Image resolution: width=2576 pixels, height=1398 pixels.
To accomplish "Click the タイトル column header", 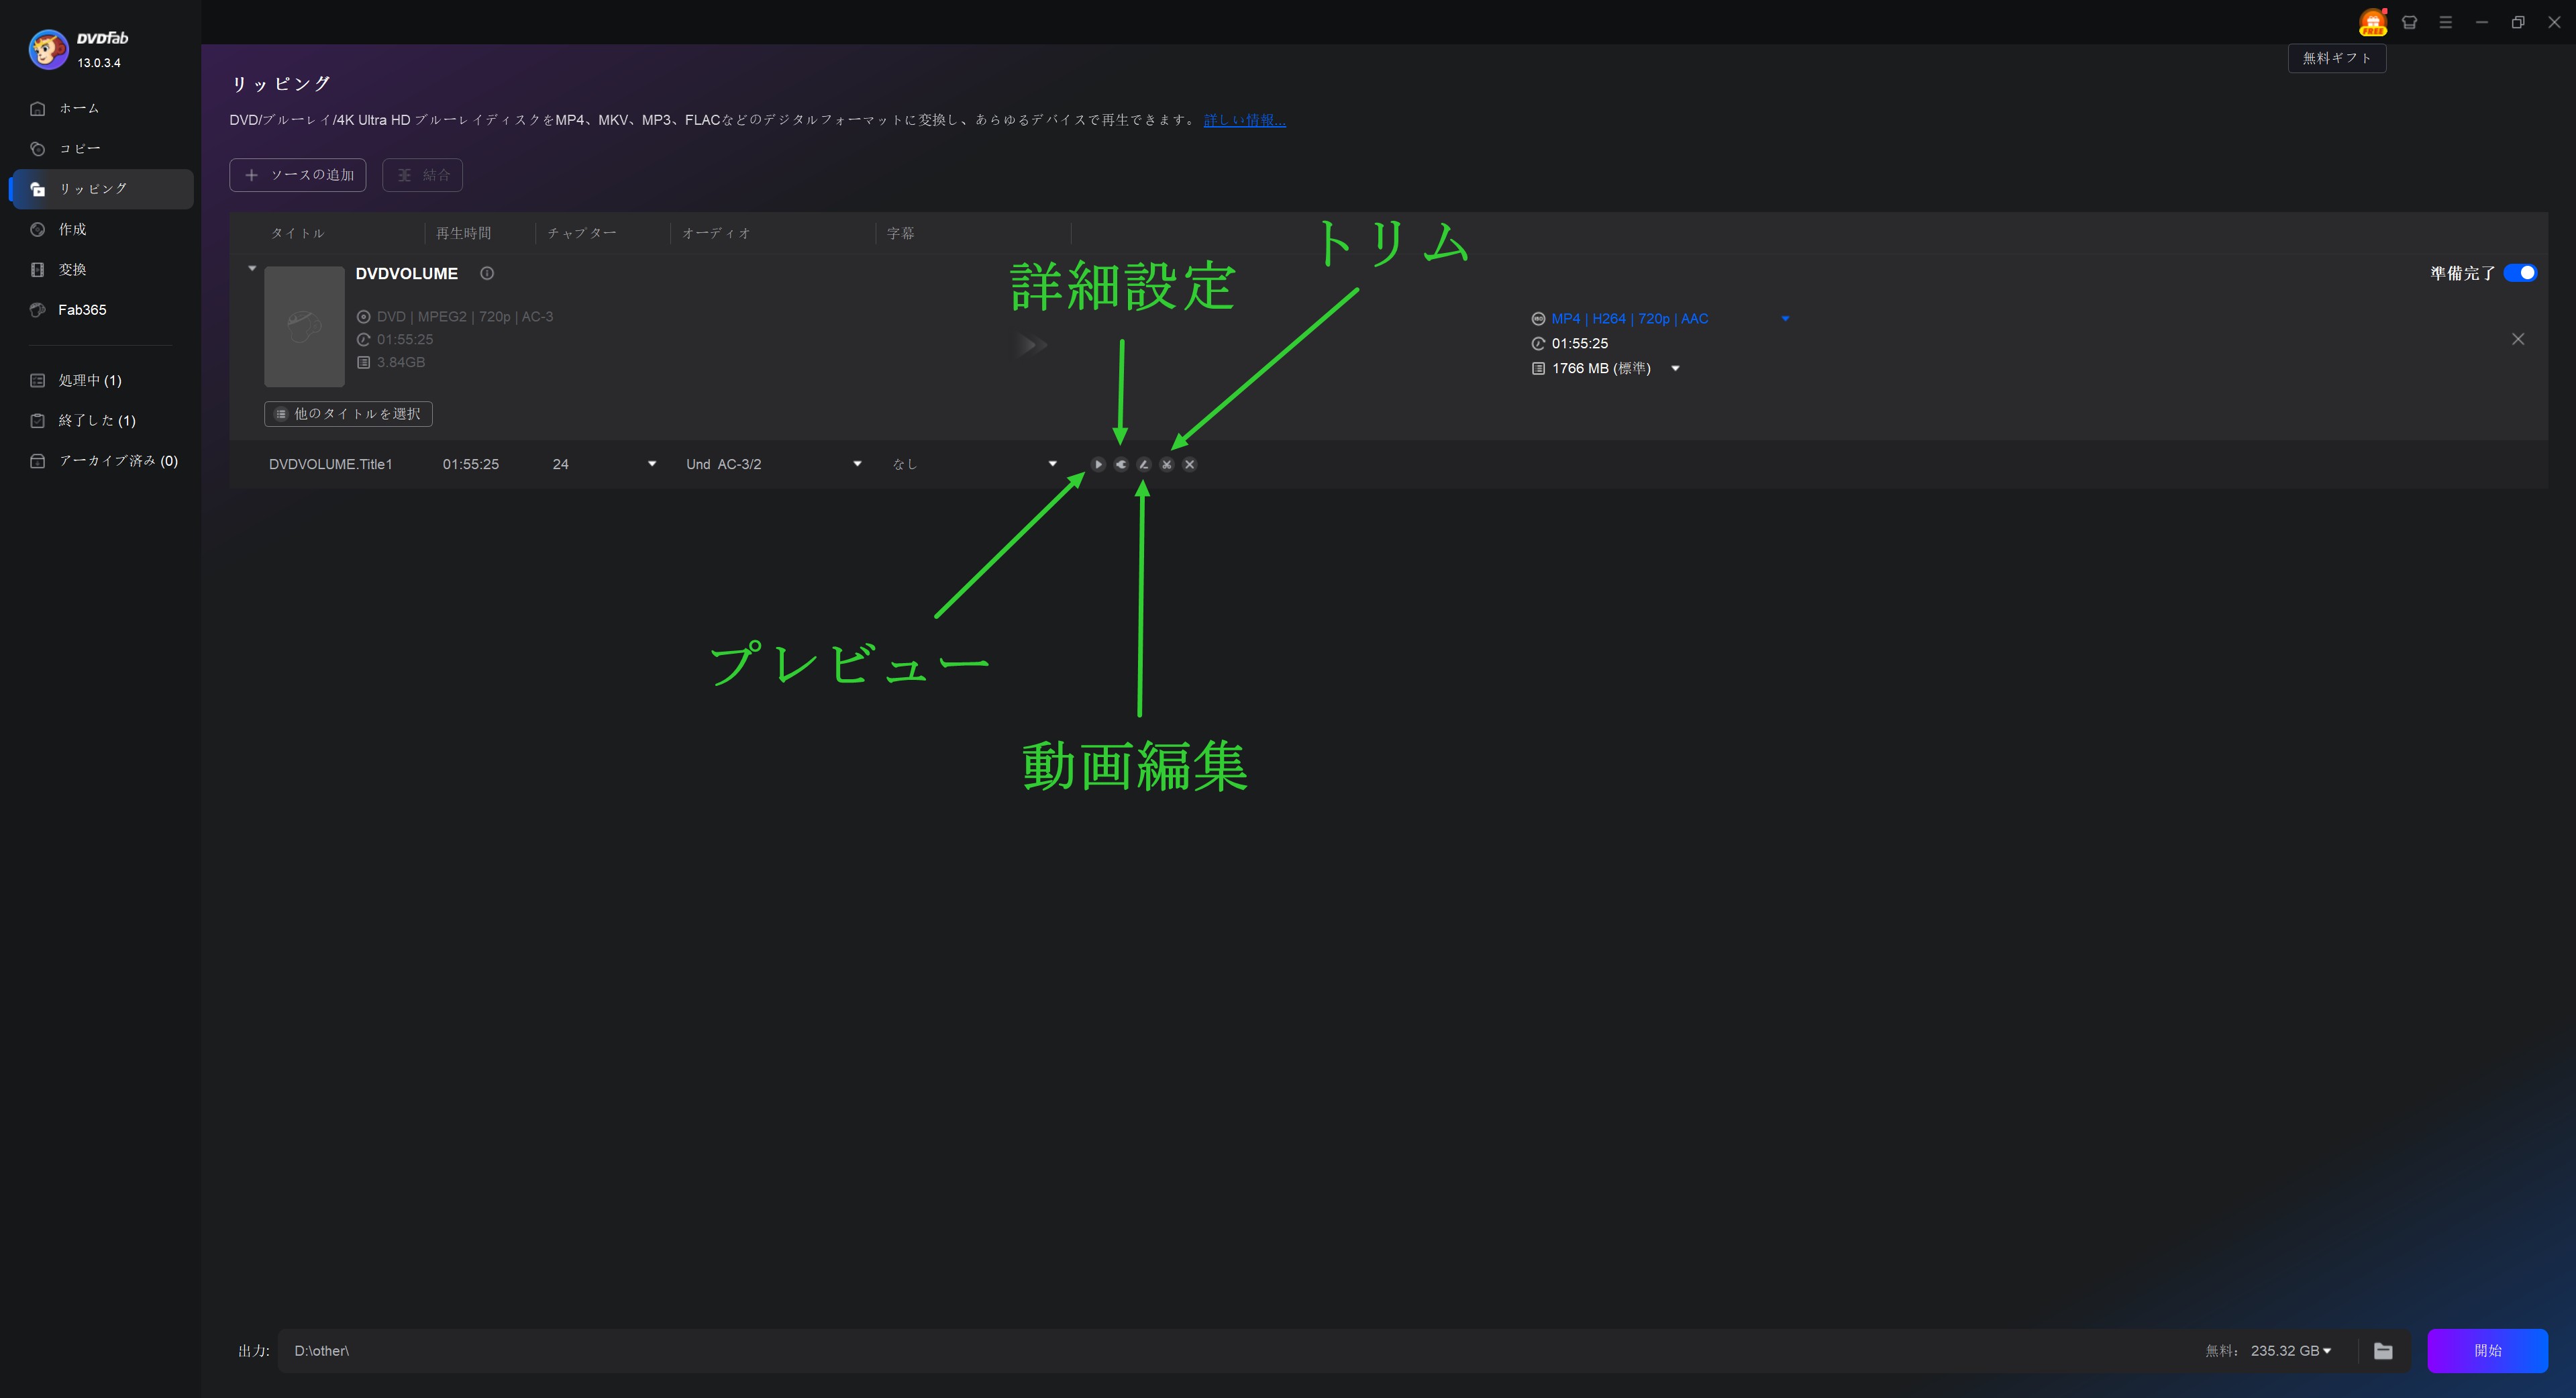I will [298, 233].
